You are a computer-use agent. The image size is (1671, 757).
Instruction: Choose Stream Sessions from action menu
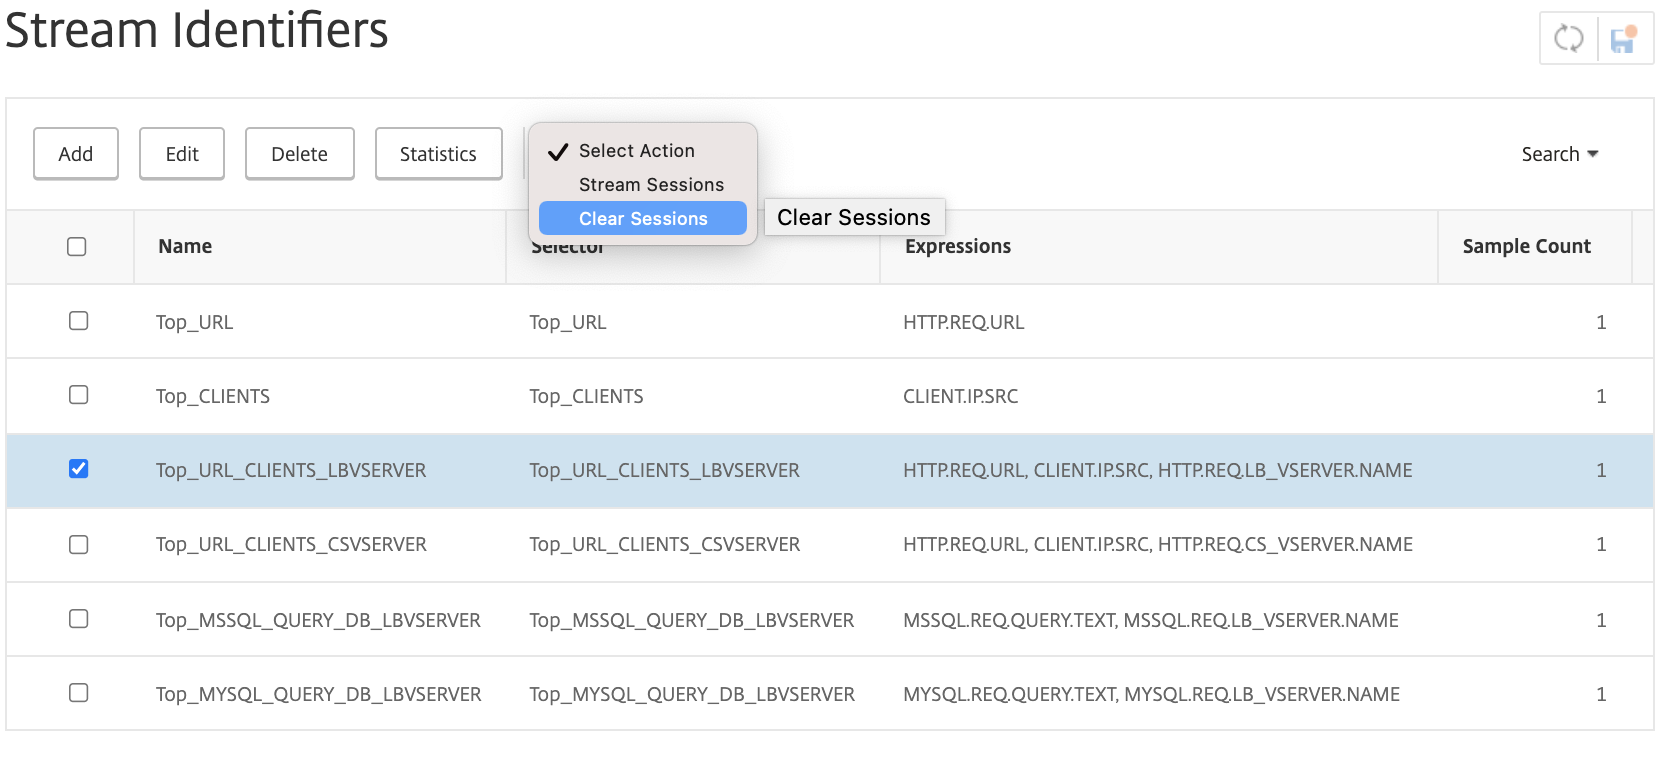[x=643, y=185]
